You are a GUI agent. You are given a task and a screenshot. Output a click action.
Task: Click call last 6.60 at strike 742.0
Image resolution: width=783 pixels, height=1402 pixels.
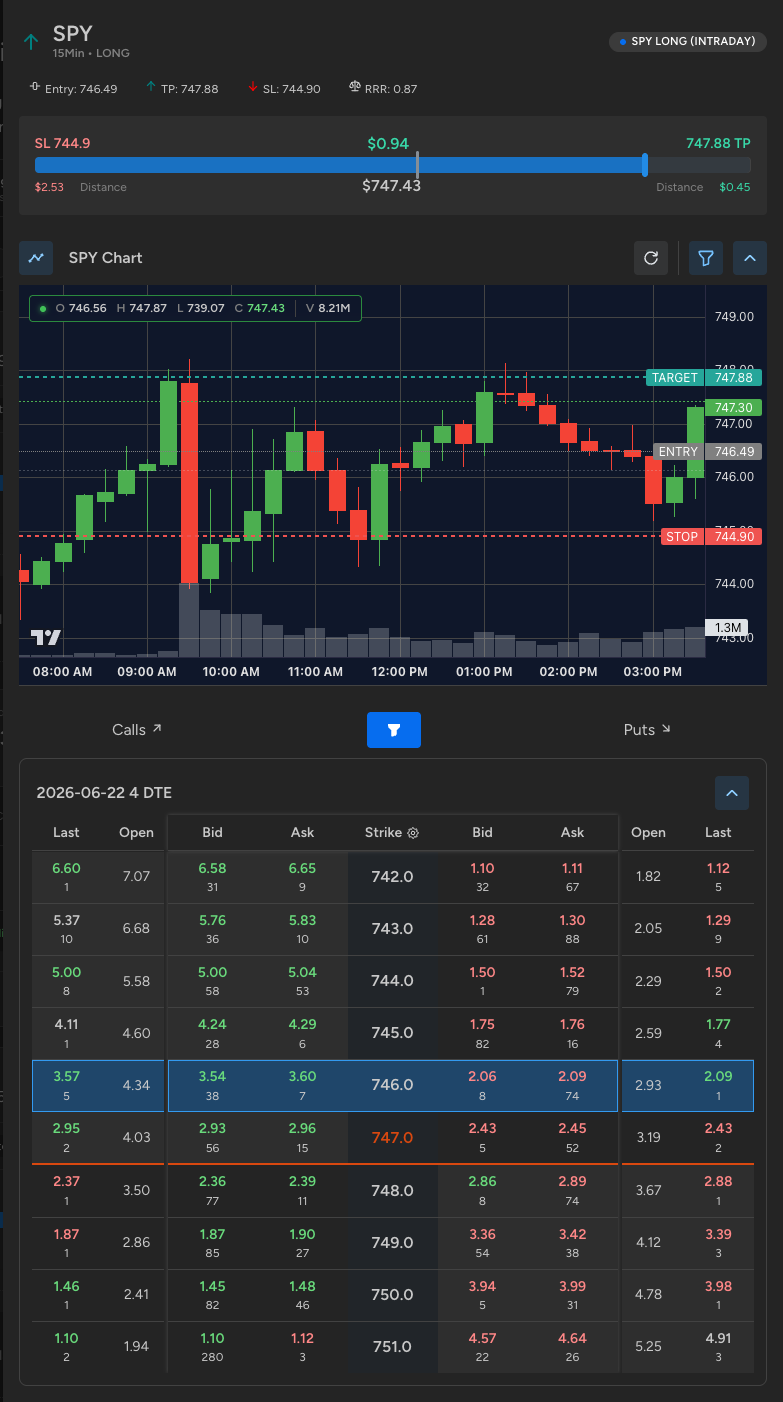tap(66, 868)
